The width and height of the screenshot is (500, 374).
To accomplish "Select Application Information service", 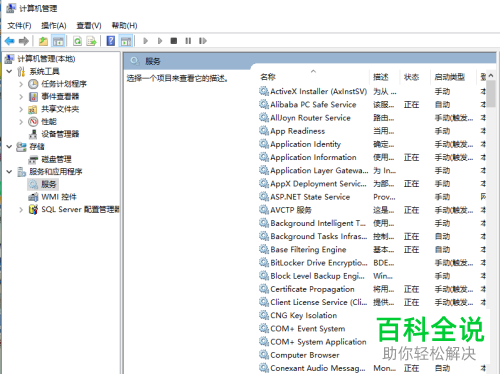I will tap(372, 157).
